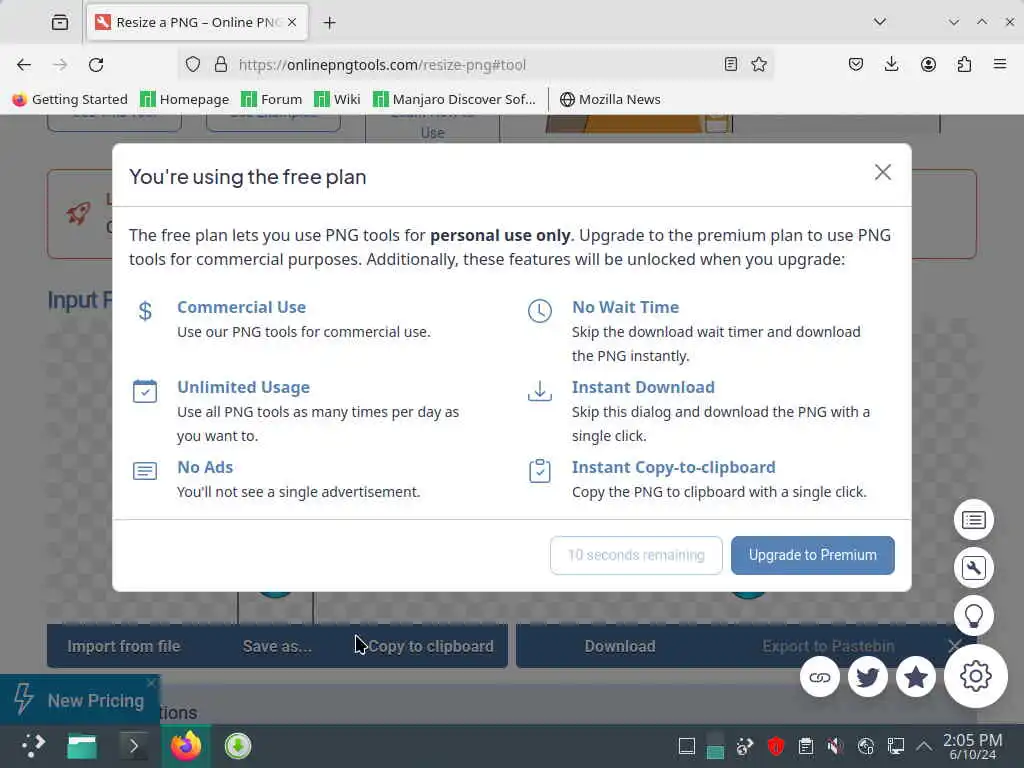Click the clock No Wait Time icon

coord(539,311)
